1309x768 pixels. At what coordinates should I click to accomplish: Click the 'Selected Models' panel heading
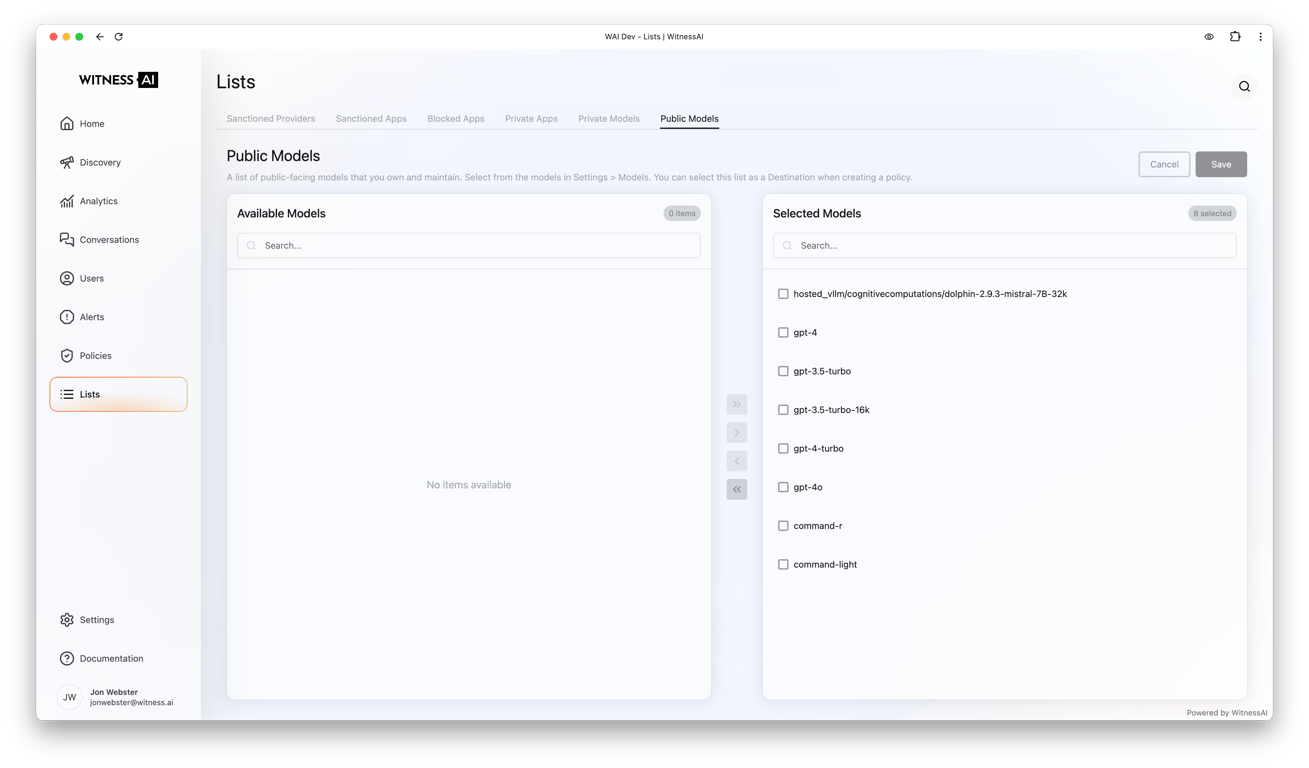pyautogui.click(x=817, y=214)
